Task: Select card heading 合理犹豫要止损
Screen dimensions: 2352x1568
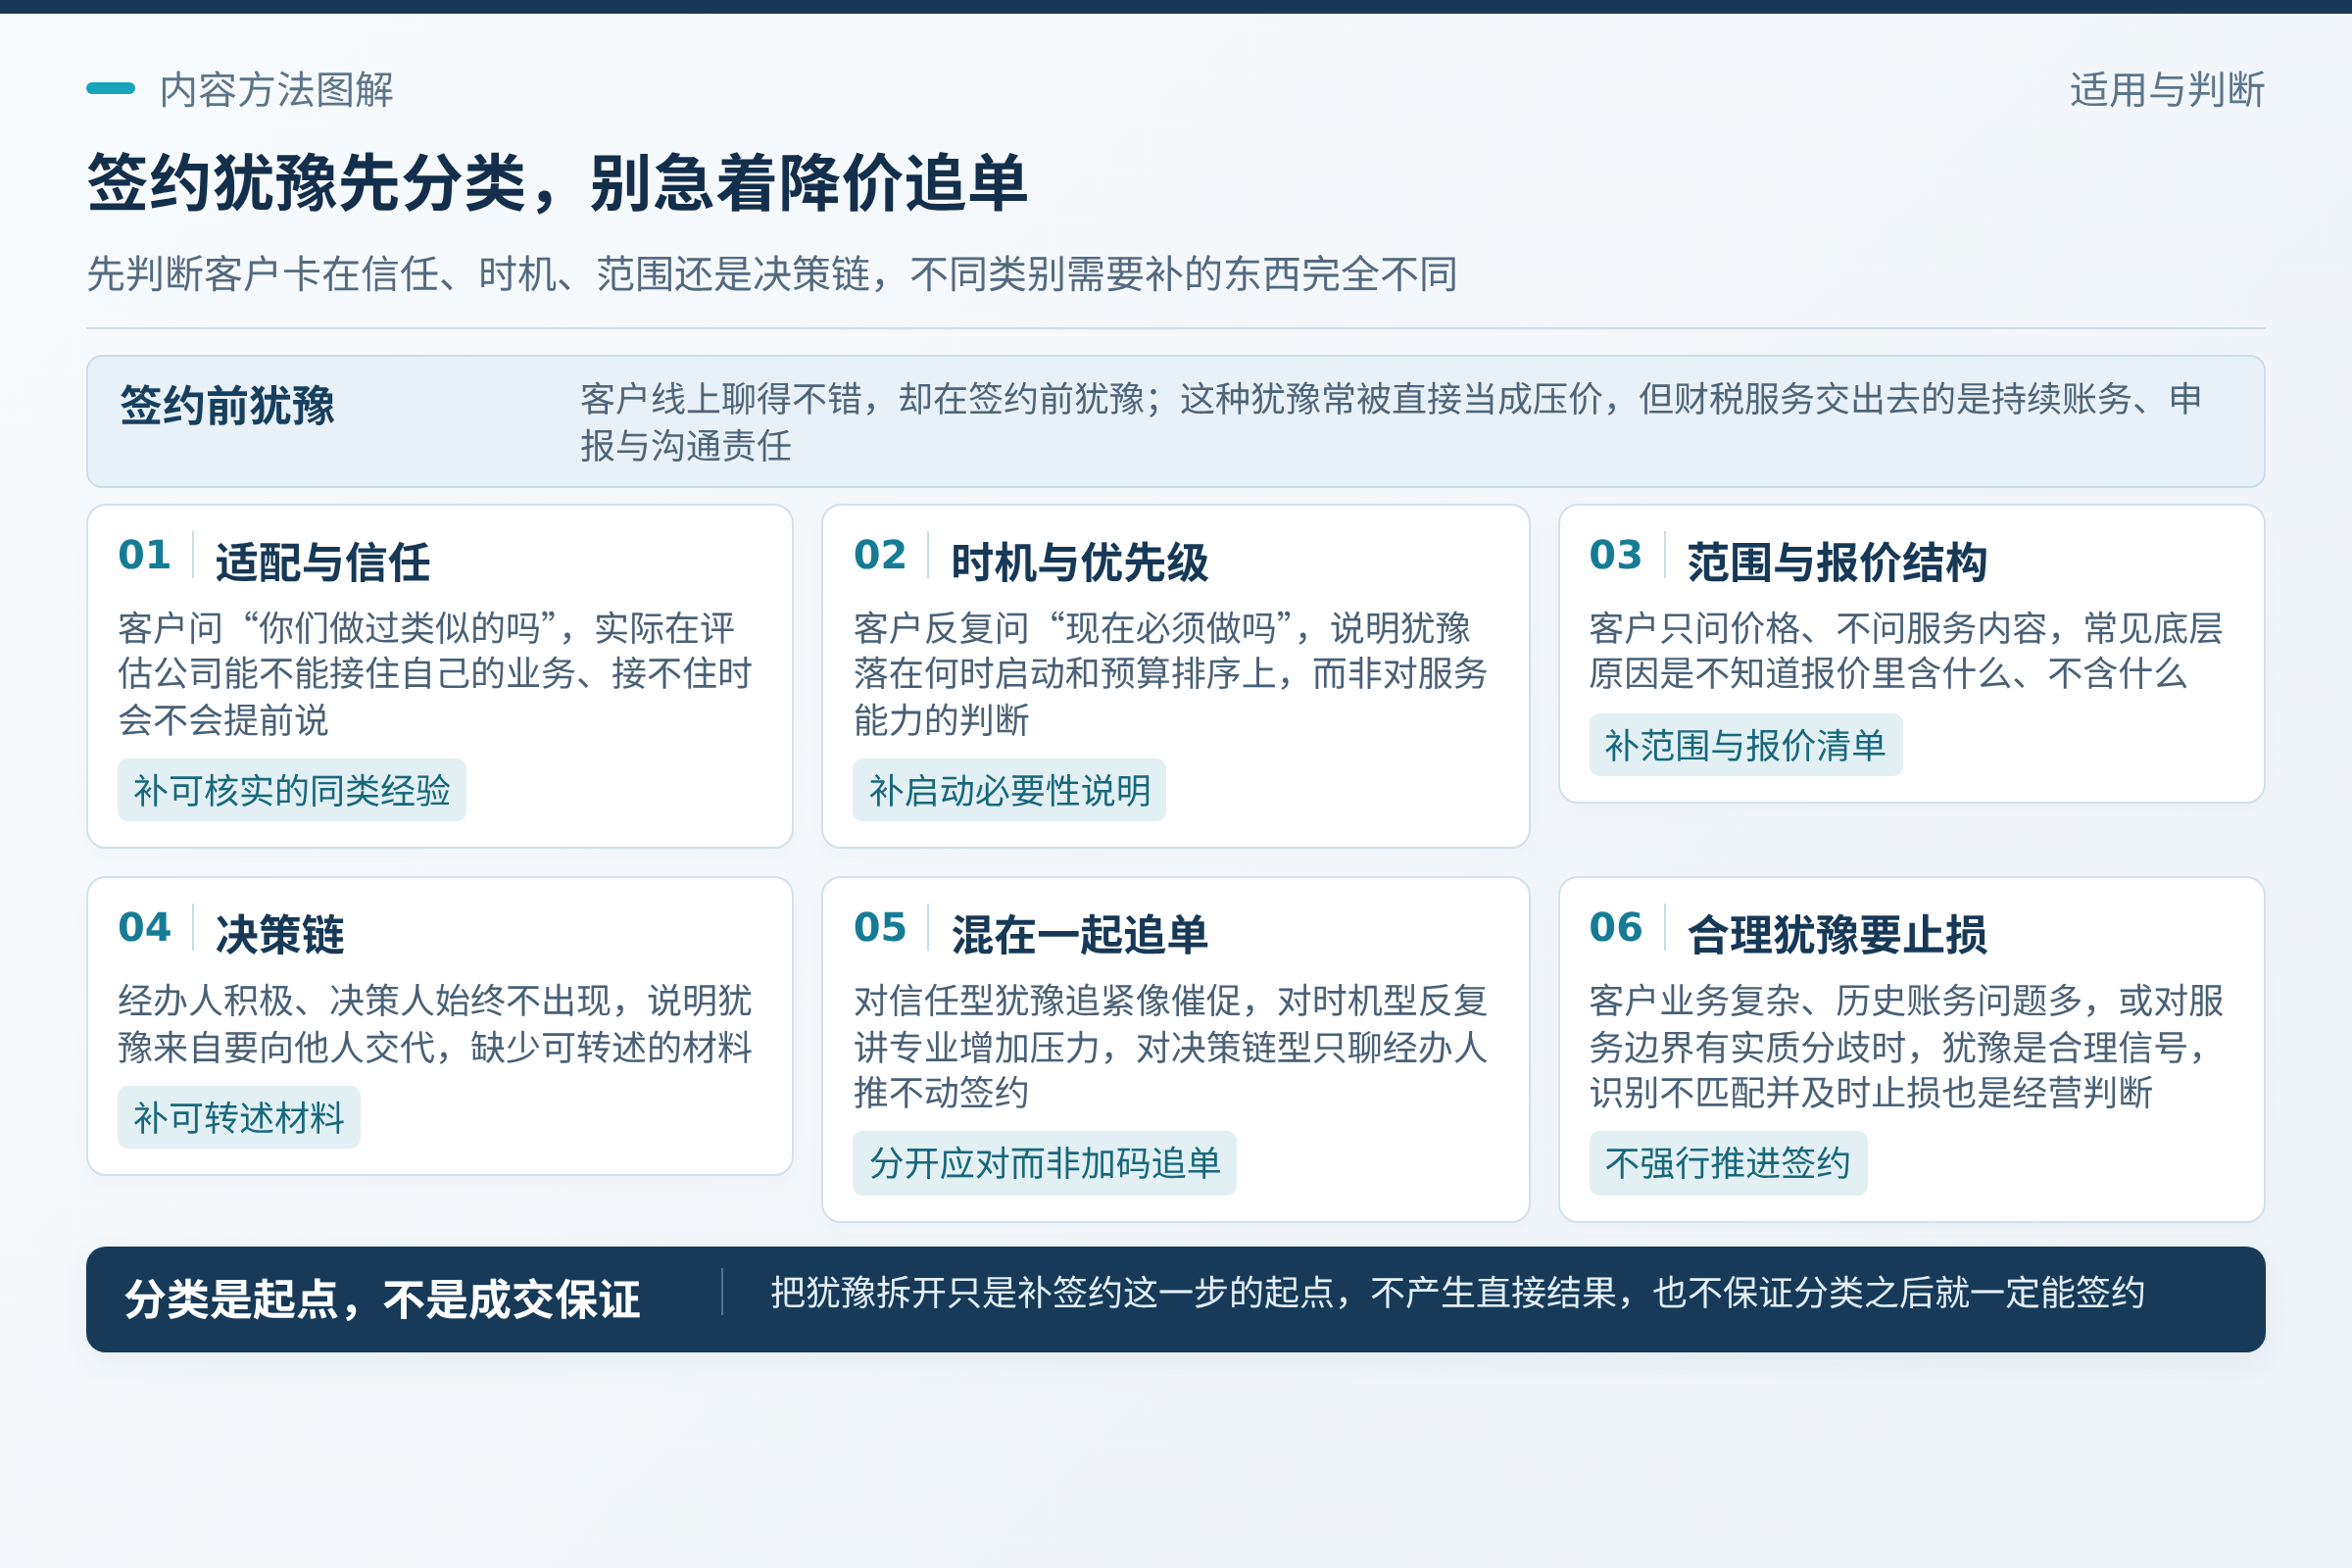Action: click(x=1837, y=934)
